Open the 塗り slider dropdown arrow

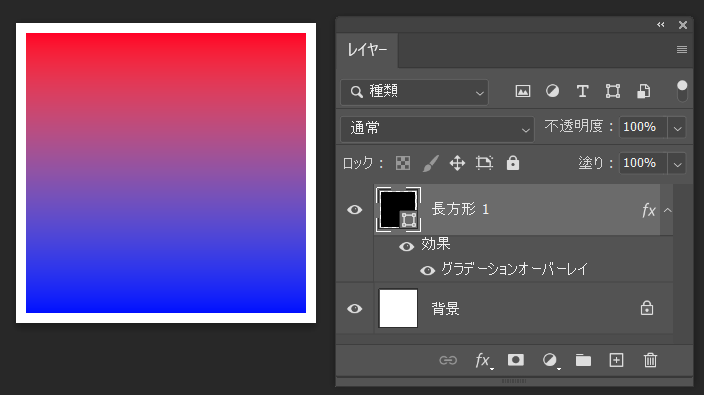[x=677, y=164]
